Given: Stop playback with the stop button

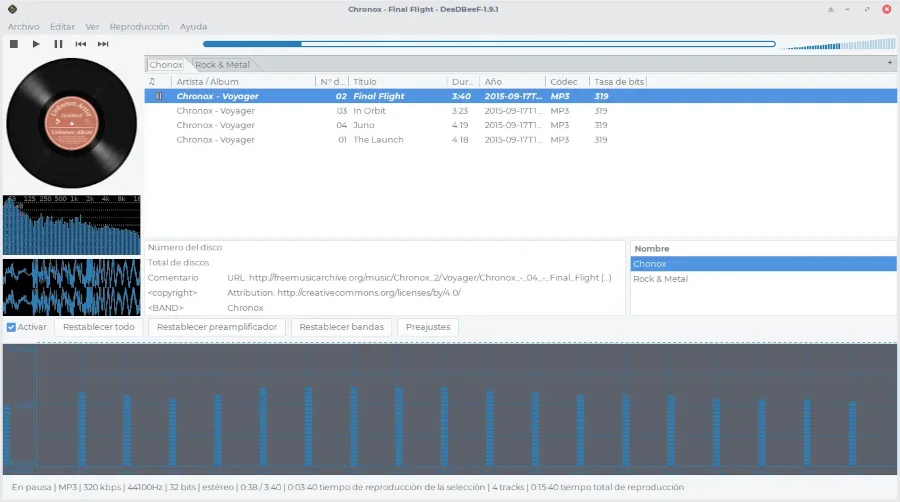Looking at the screenshot, I should click(x=14, y=44).
